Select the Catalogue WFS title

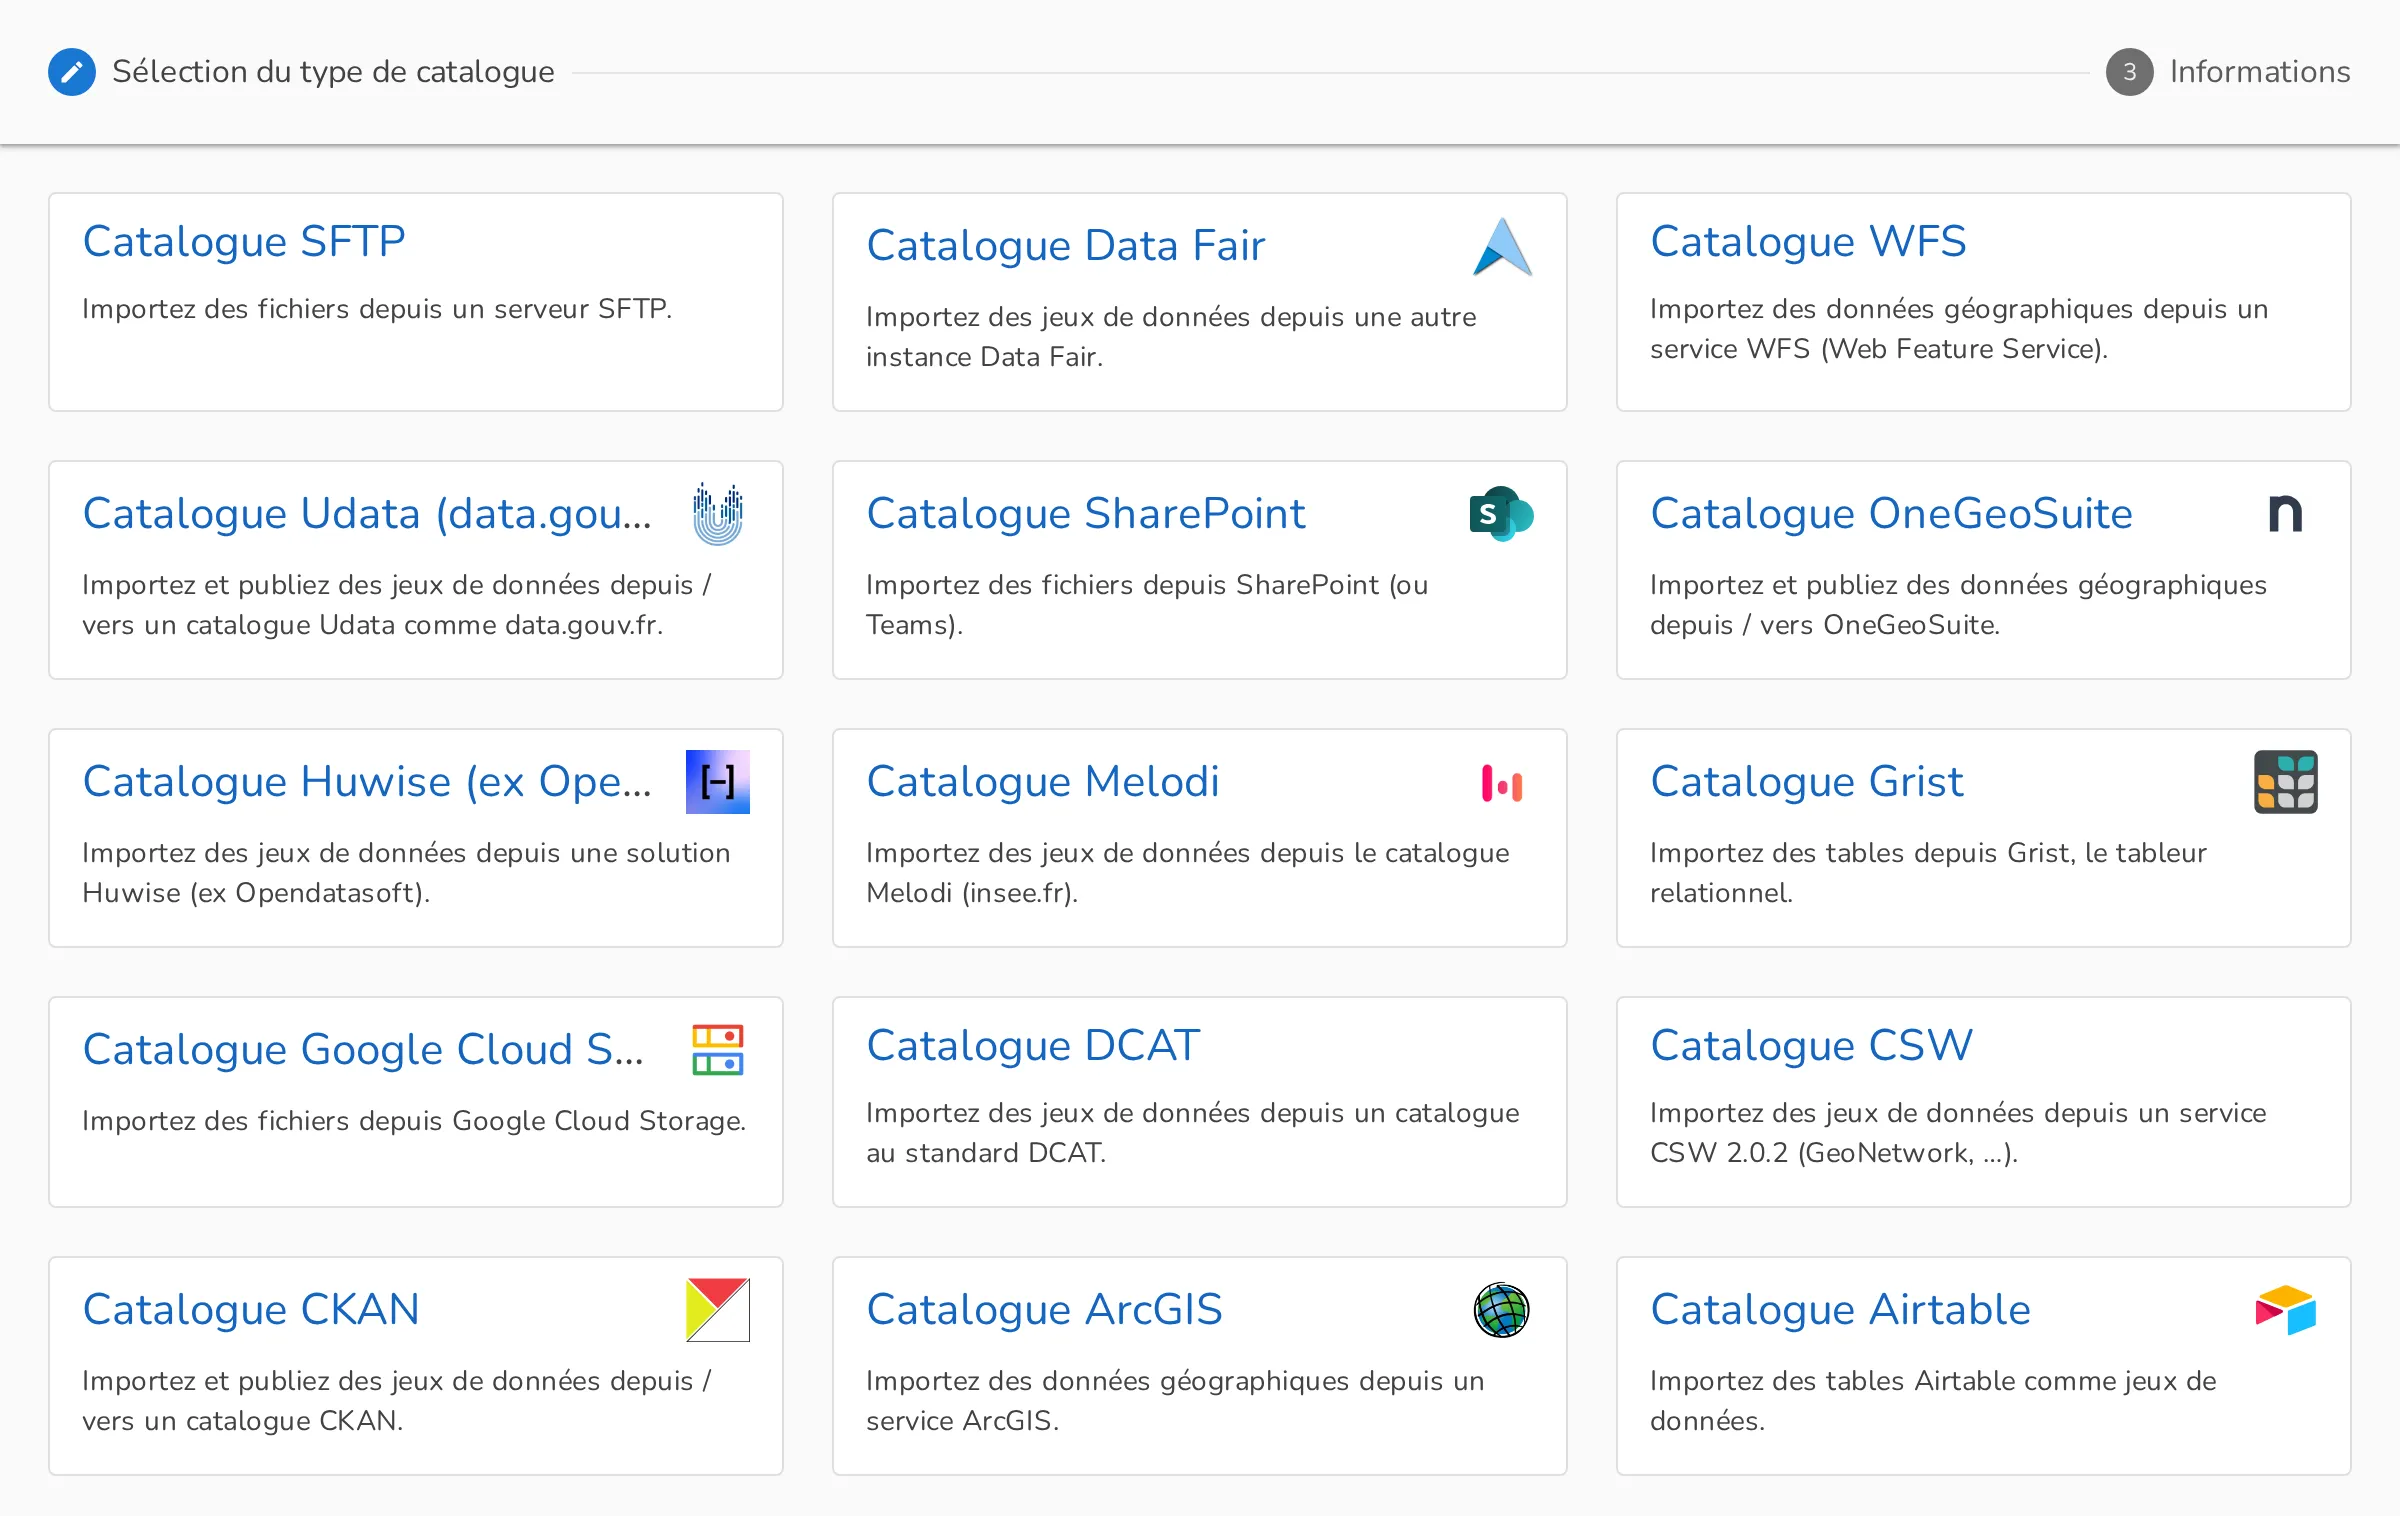[1808, 241]
